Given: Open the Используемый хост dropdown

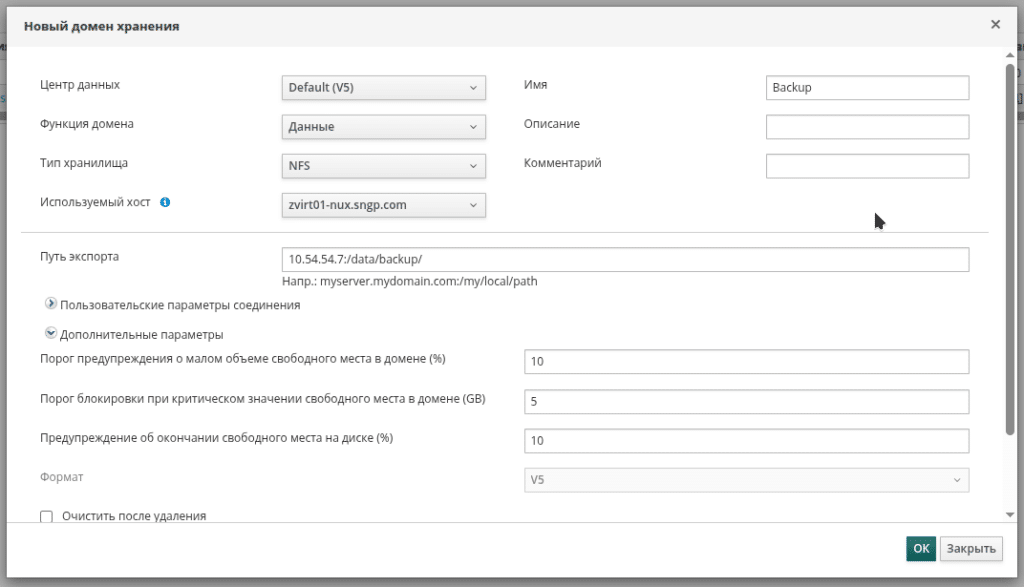Looking at the screenshot, I should point(384,205).
